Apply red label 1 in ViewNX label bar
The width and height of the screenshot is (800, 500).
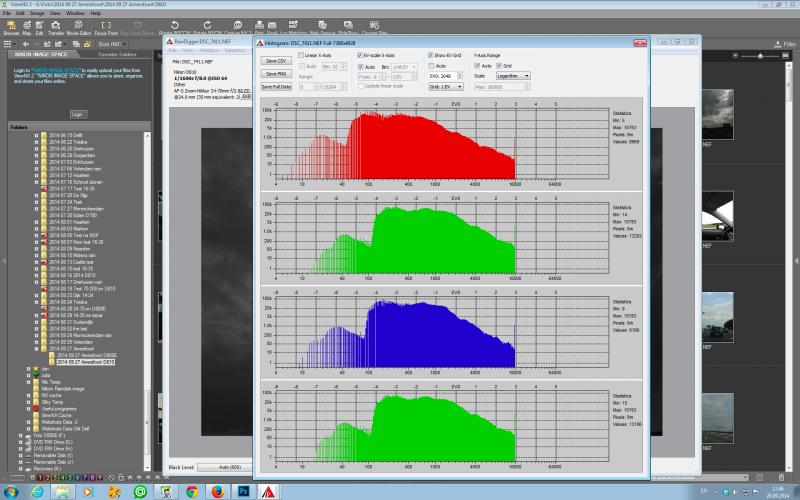pos(40,478)
